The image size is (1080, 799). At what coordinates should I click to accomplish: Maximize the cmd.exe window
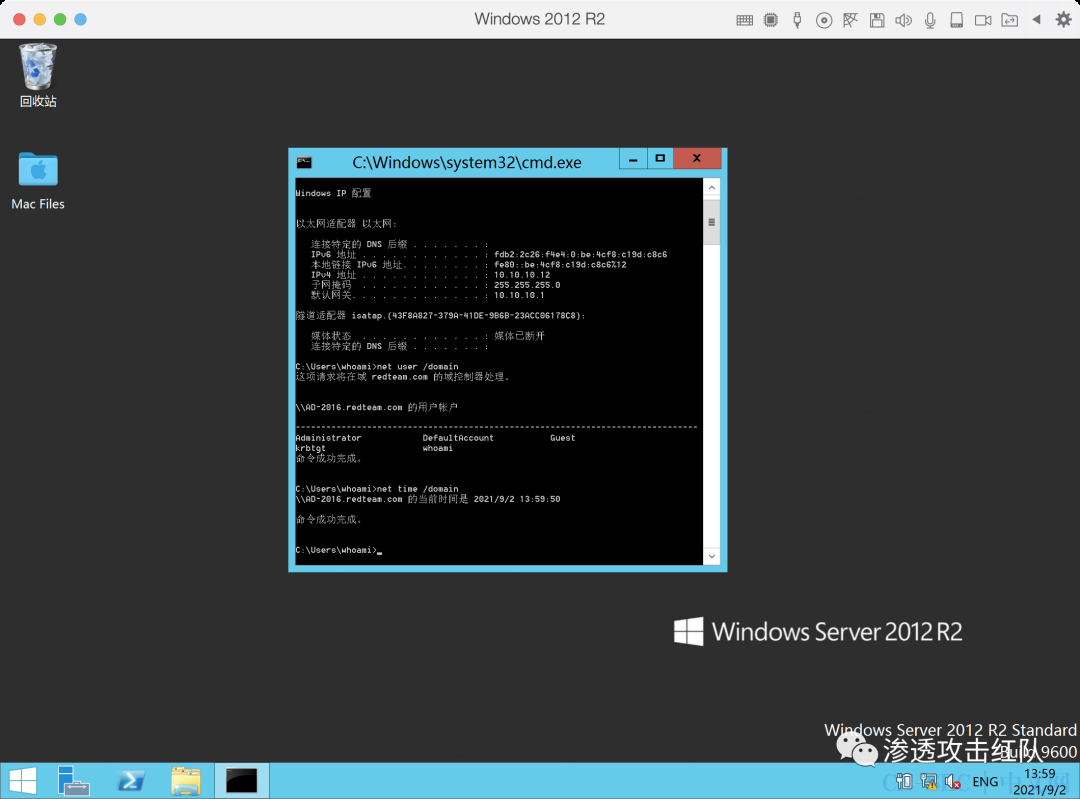coord(660,159)
